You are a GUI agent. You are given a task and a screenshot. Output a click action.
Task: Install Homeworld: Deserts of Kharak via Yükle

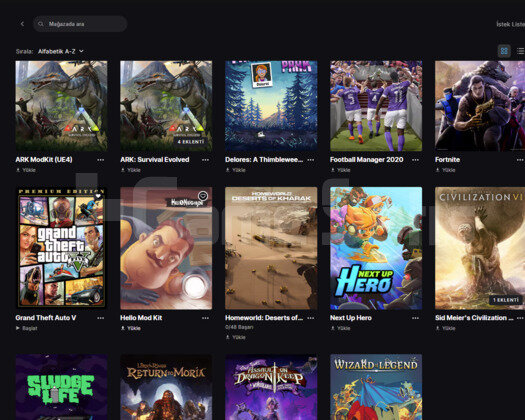tap(235, 337)
